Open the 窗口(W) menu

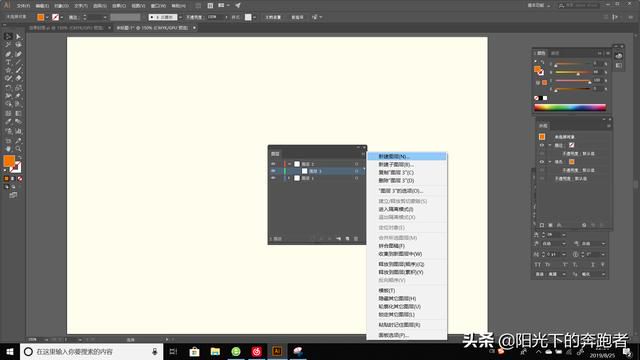click(158, 6)
